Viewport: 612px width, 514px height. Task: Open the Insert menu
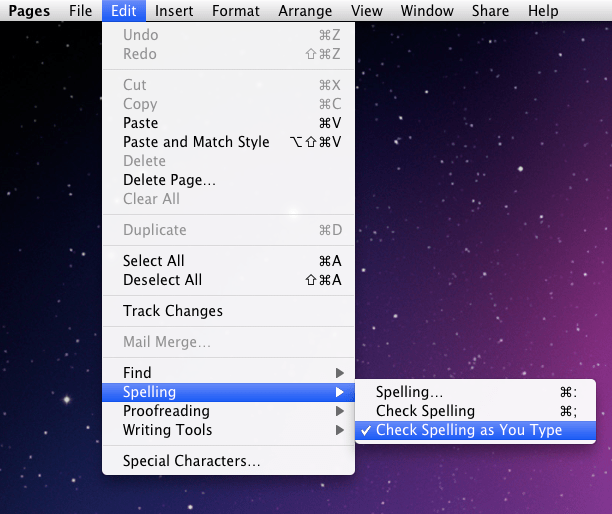tap(174, 11)
